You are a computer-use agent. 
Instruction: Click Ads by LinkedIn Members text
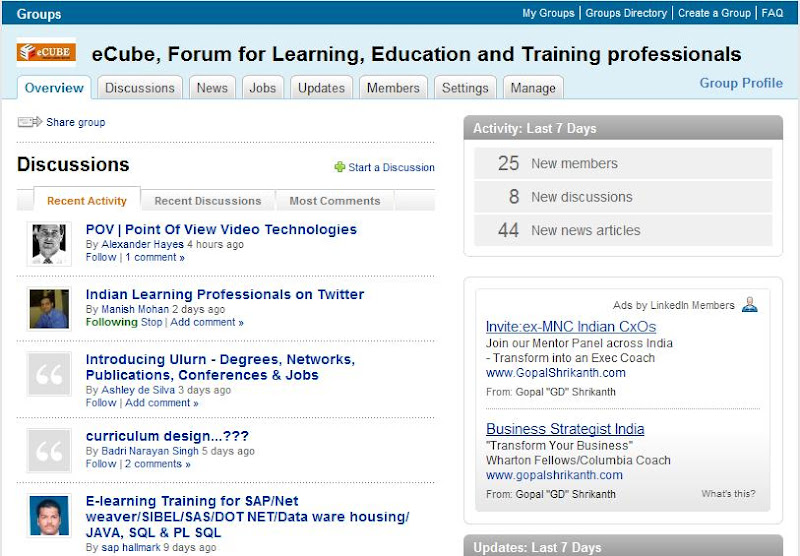click(673, 305)
